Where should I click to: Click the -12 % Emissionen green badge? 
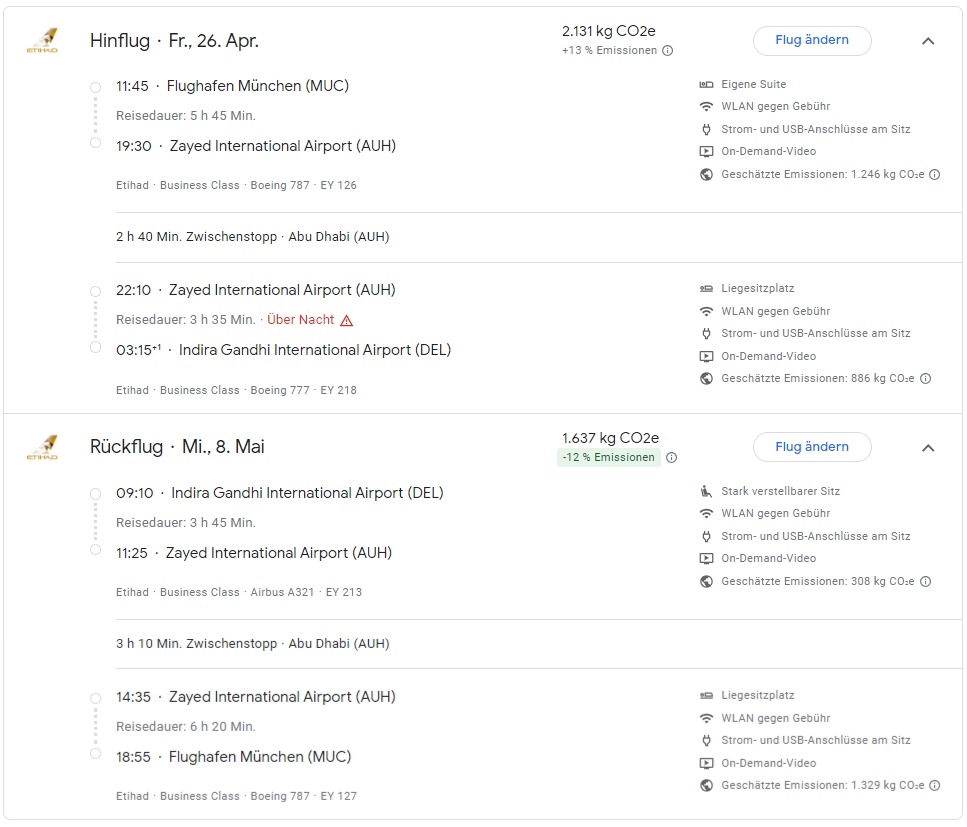608,458
